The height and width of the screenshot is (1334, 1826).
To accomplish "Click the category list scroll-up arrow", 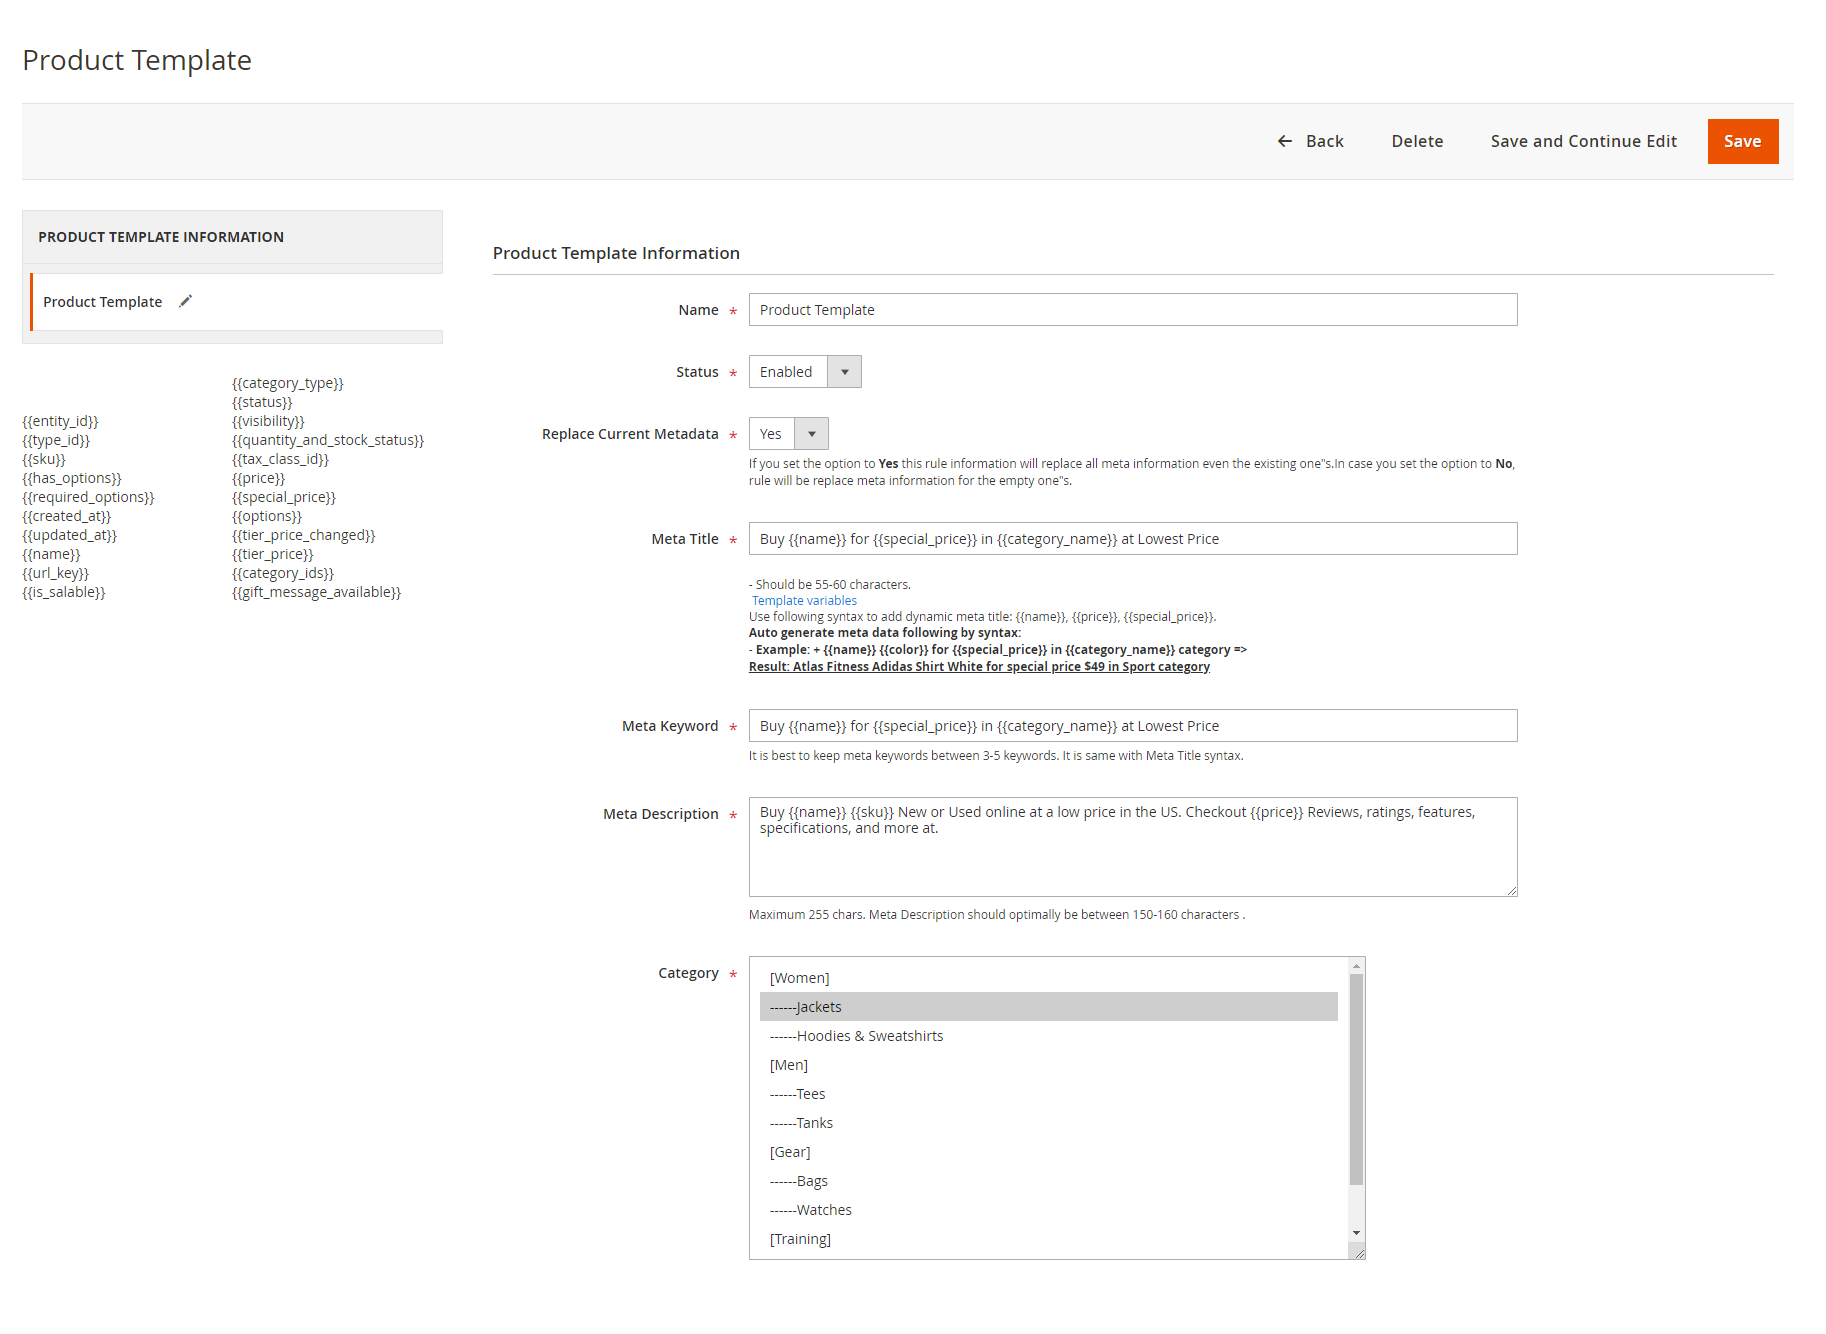I will coord(1356,965).
